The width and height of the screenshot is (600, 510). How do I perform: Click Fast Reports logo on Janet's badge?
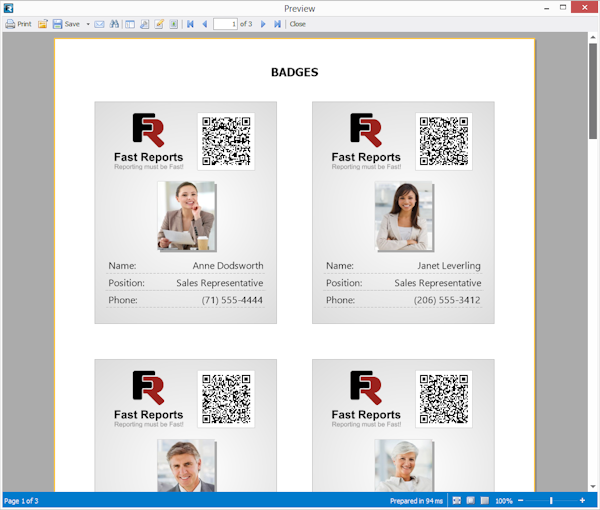coord(366,141)
